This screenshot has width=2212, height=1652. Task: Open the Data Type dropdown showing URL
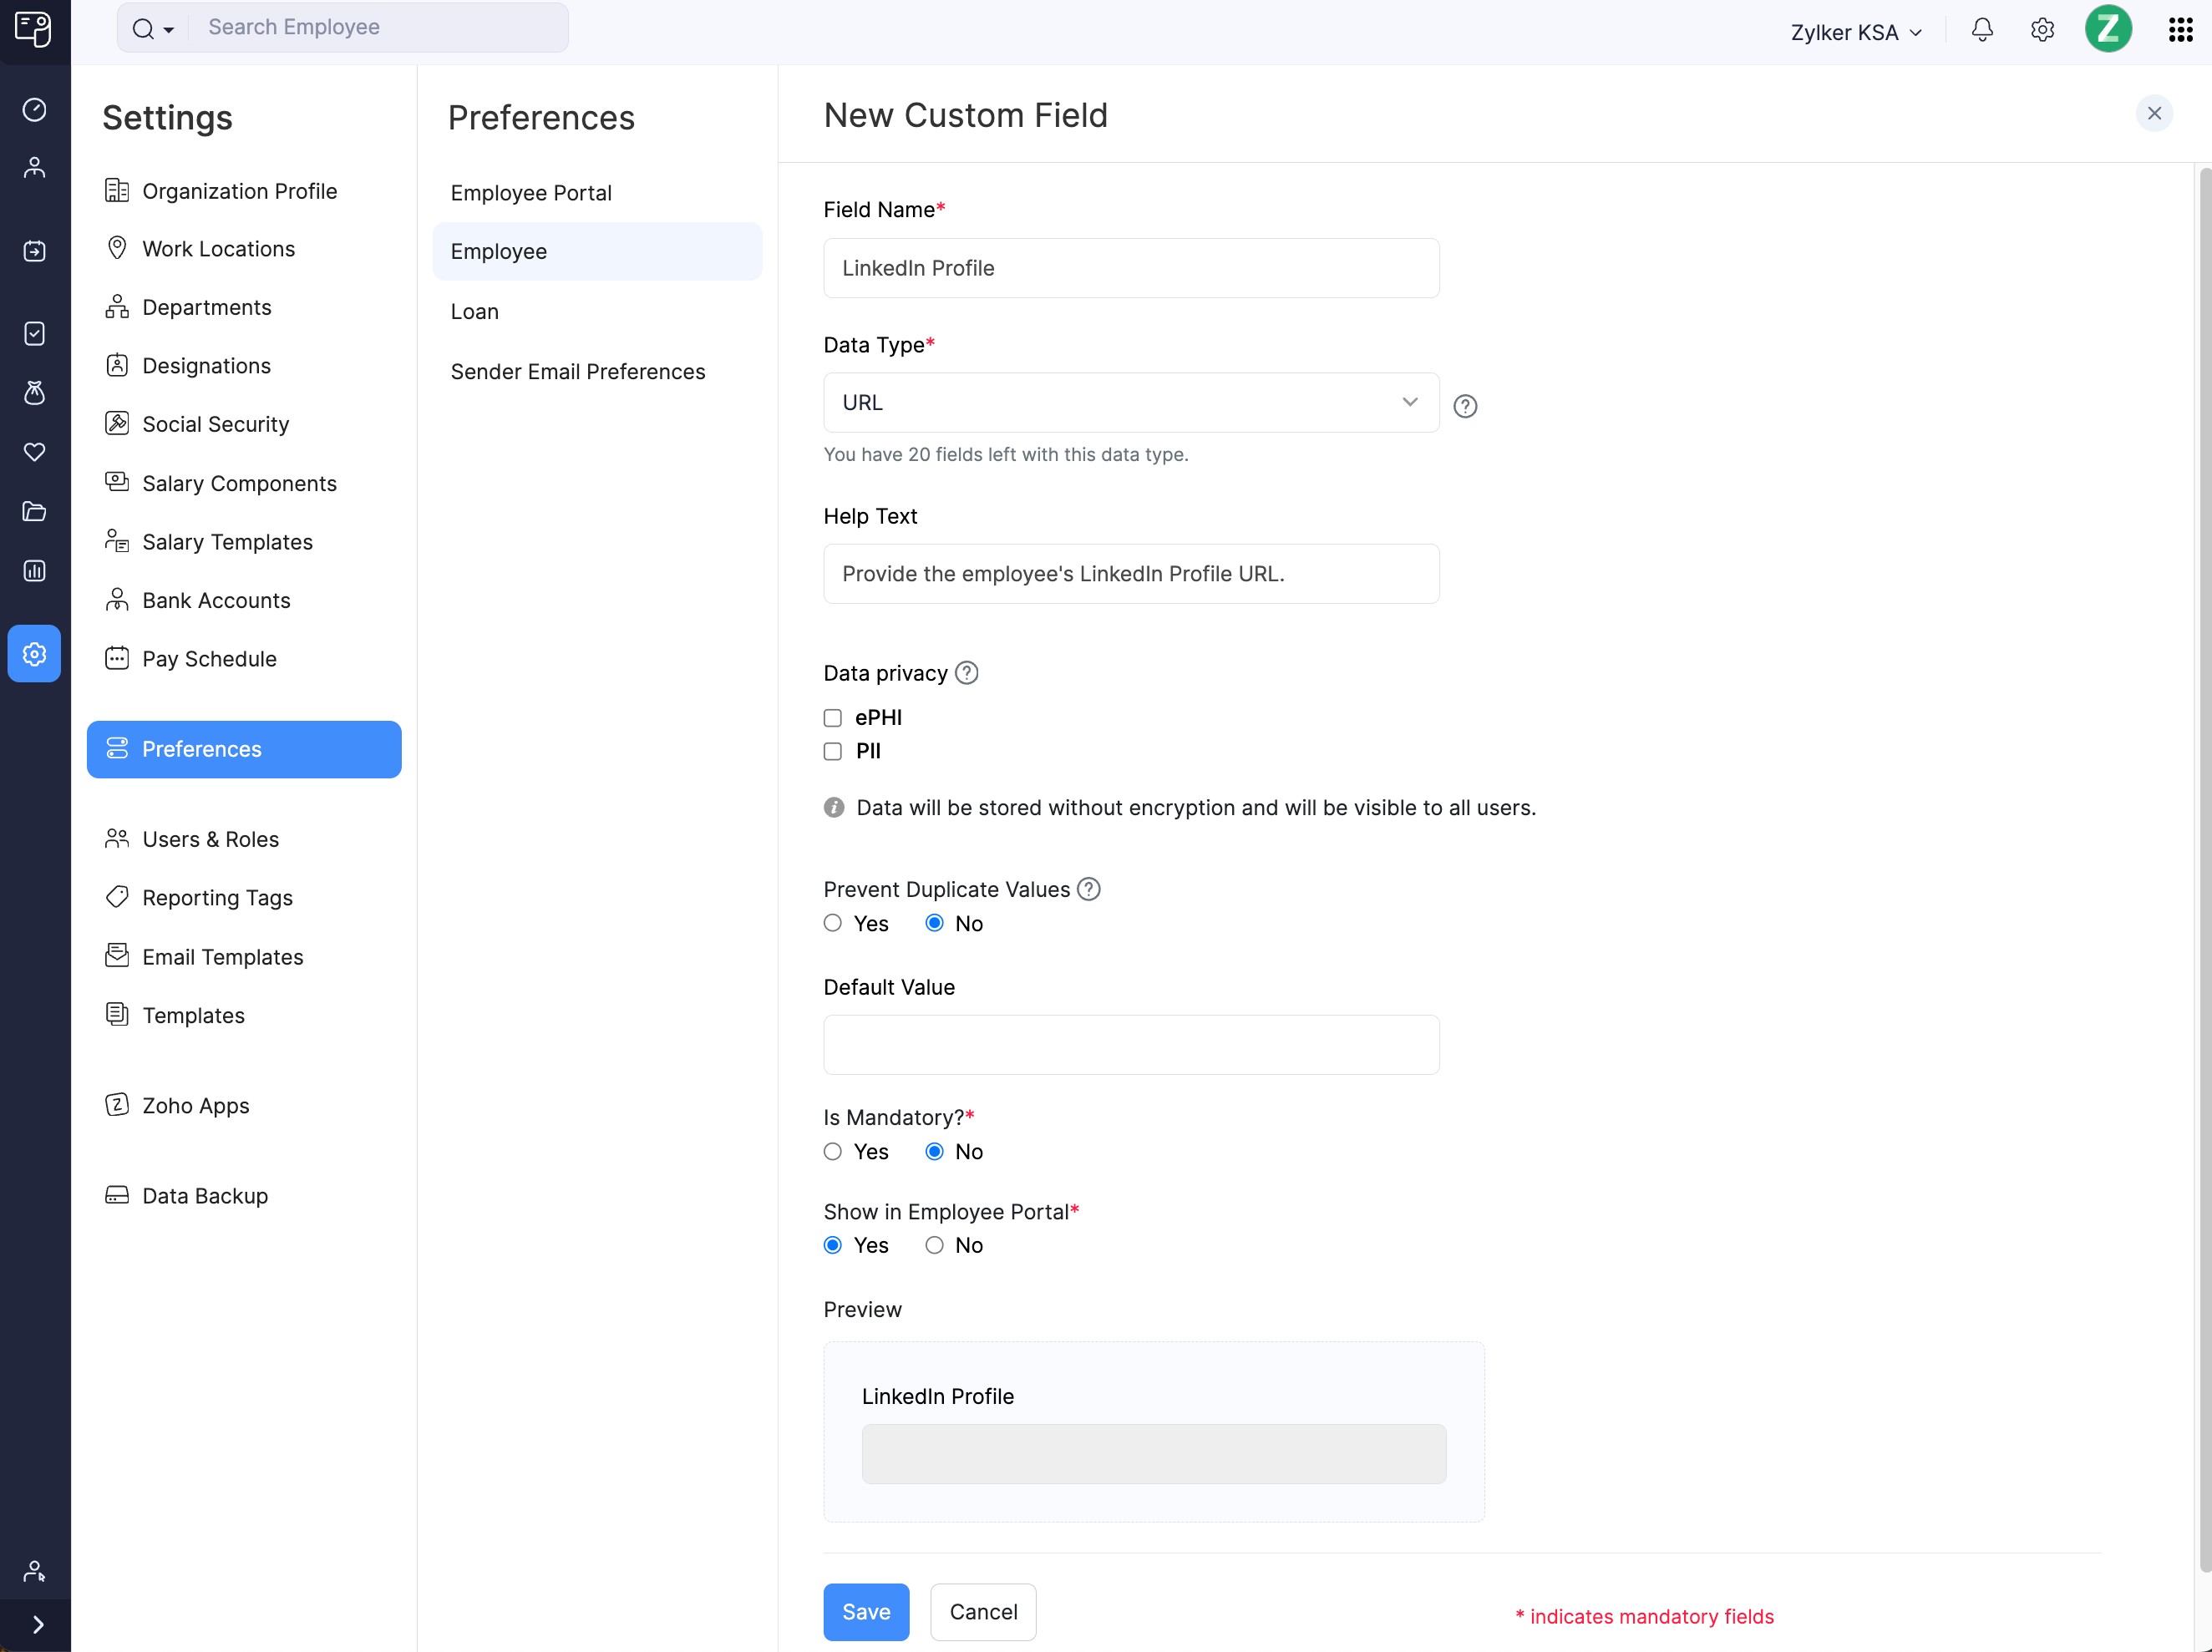pos(1130,402)
